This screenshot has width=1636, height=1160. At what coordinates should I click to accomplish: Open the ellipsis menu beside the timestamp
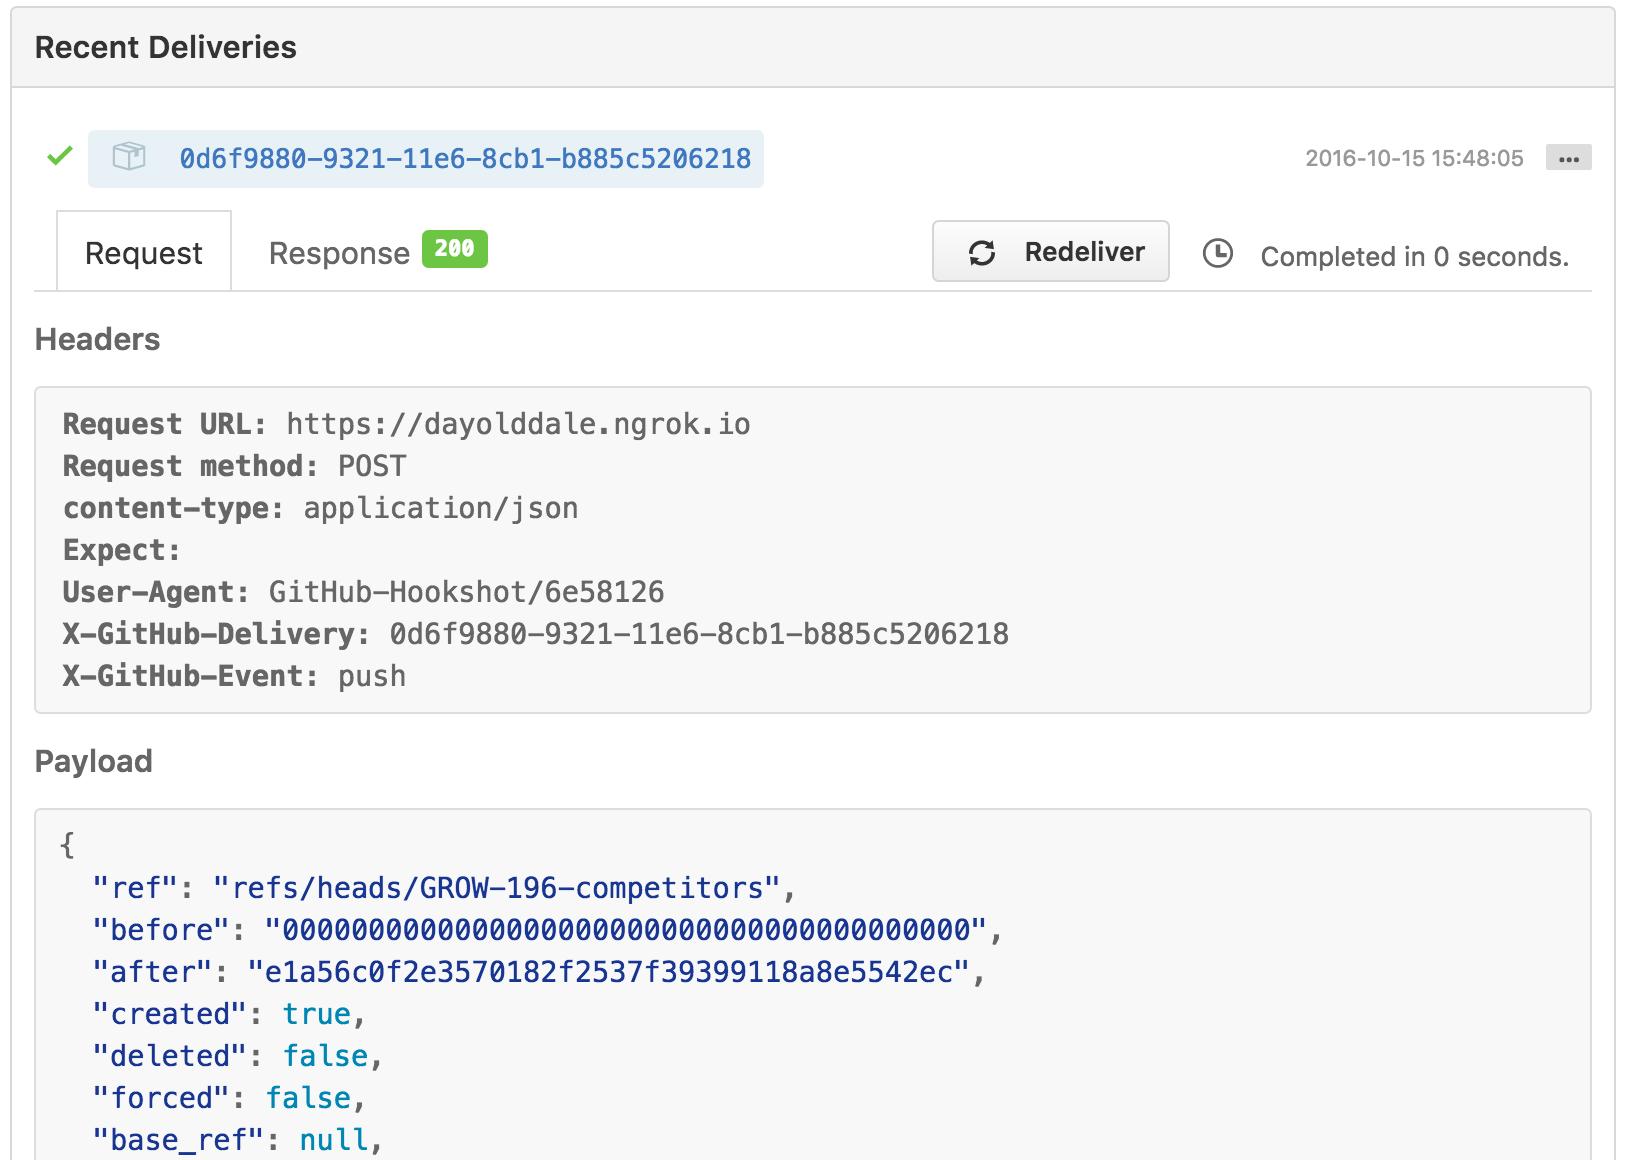click(x=1570, y=158)
